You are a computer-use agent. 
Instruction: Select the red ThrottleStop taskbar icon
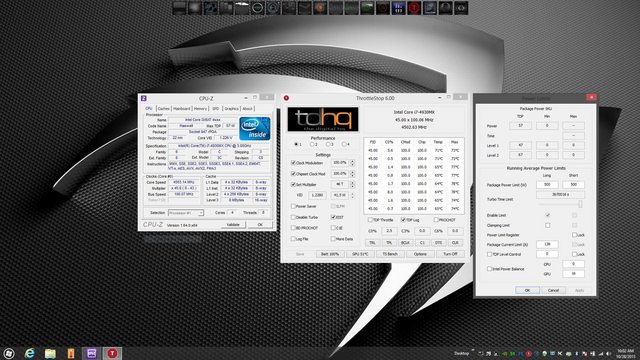[112, 353]
